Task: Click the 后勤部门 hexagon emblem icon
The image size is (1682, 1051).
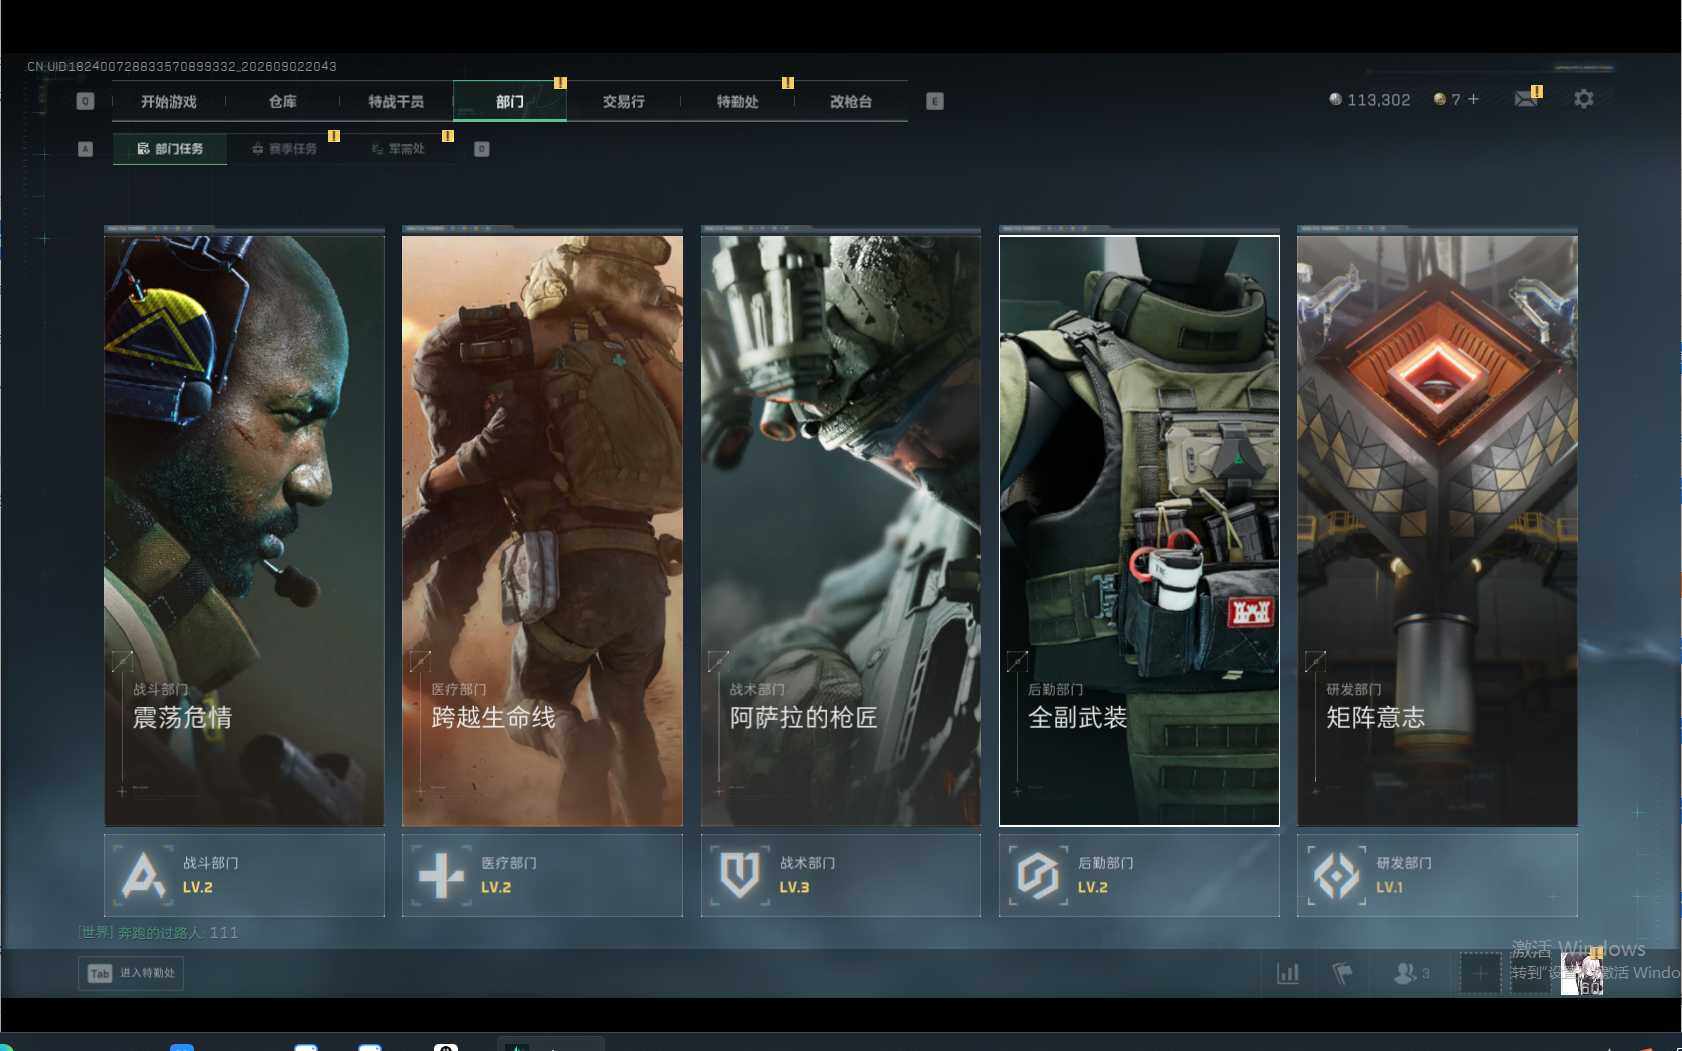Action: tap(1038, 875)
